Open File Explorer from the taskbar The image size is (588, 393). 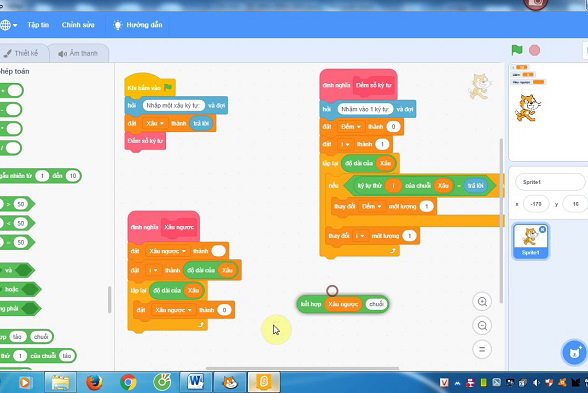point(60,382)
